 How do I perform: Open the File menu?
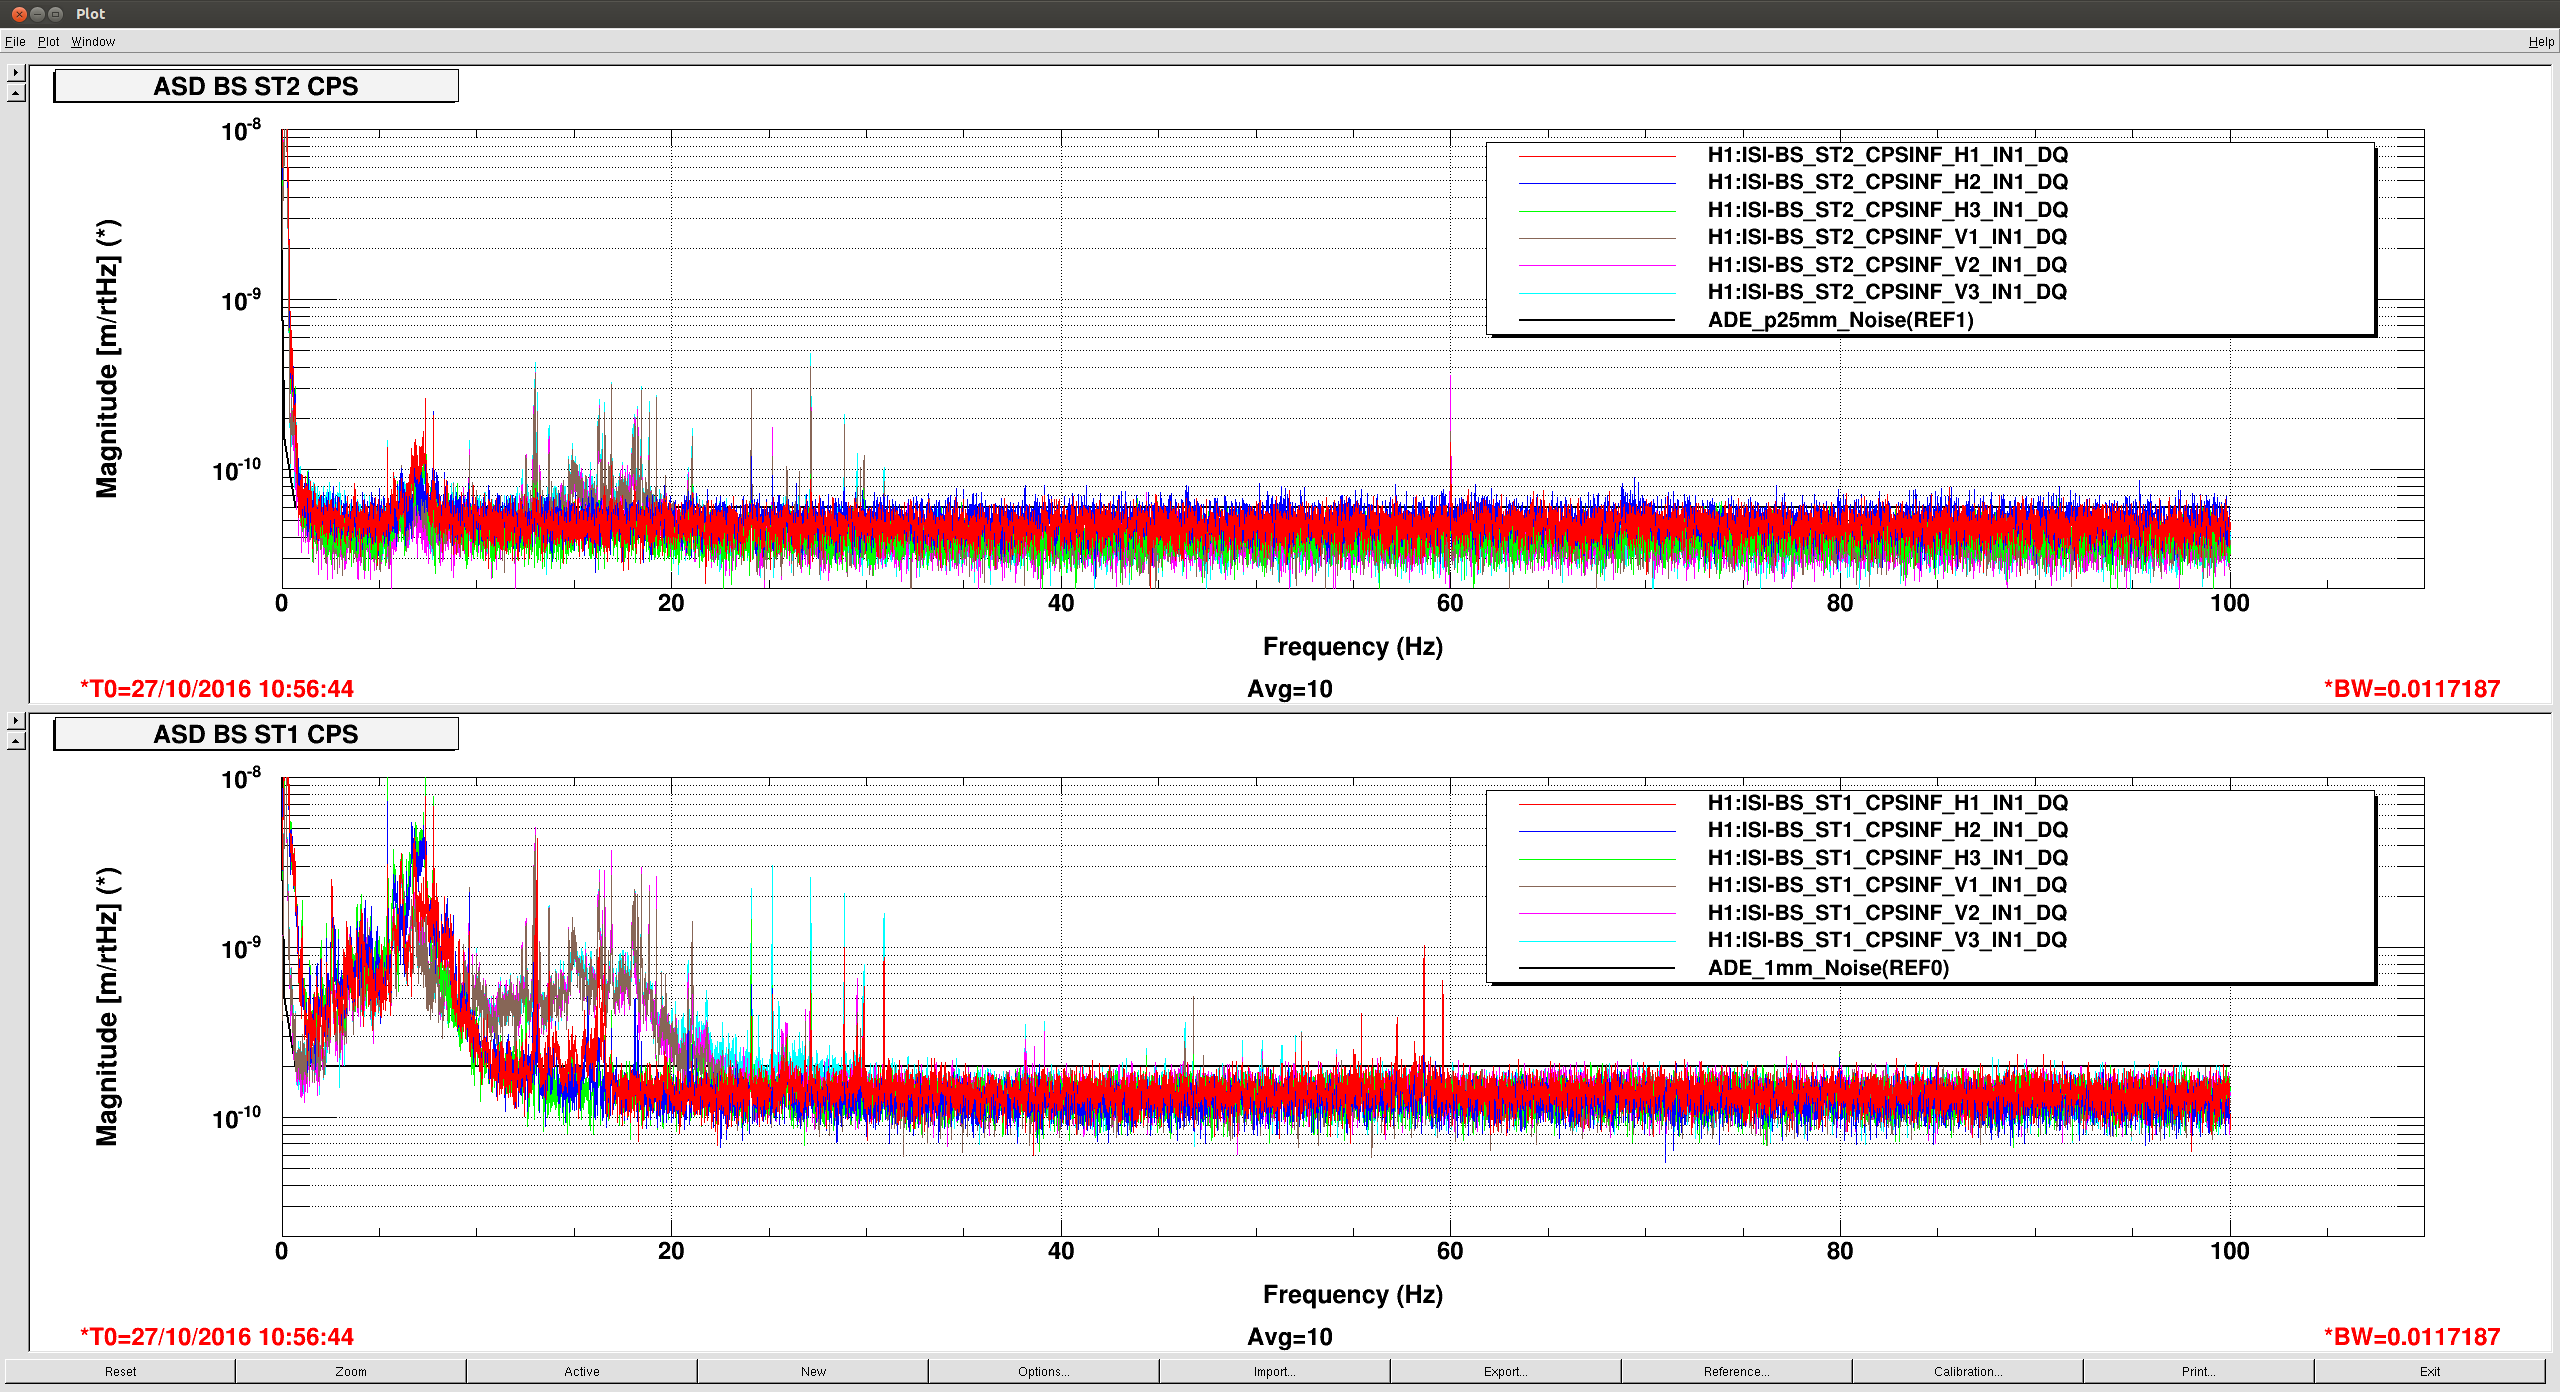click(15, 42)
